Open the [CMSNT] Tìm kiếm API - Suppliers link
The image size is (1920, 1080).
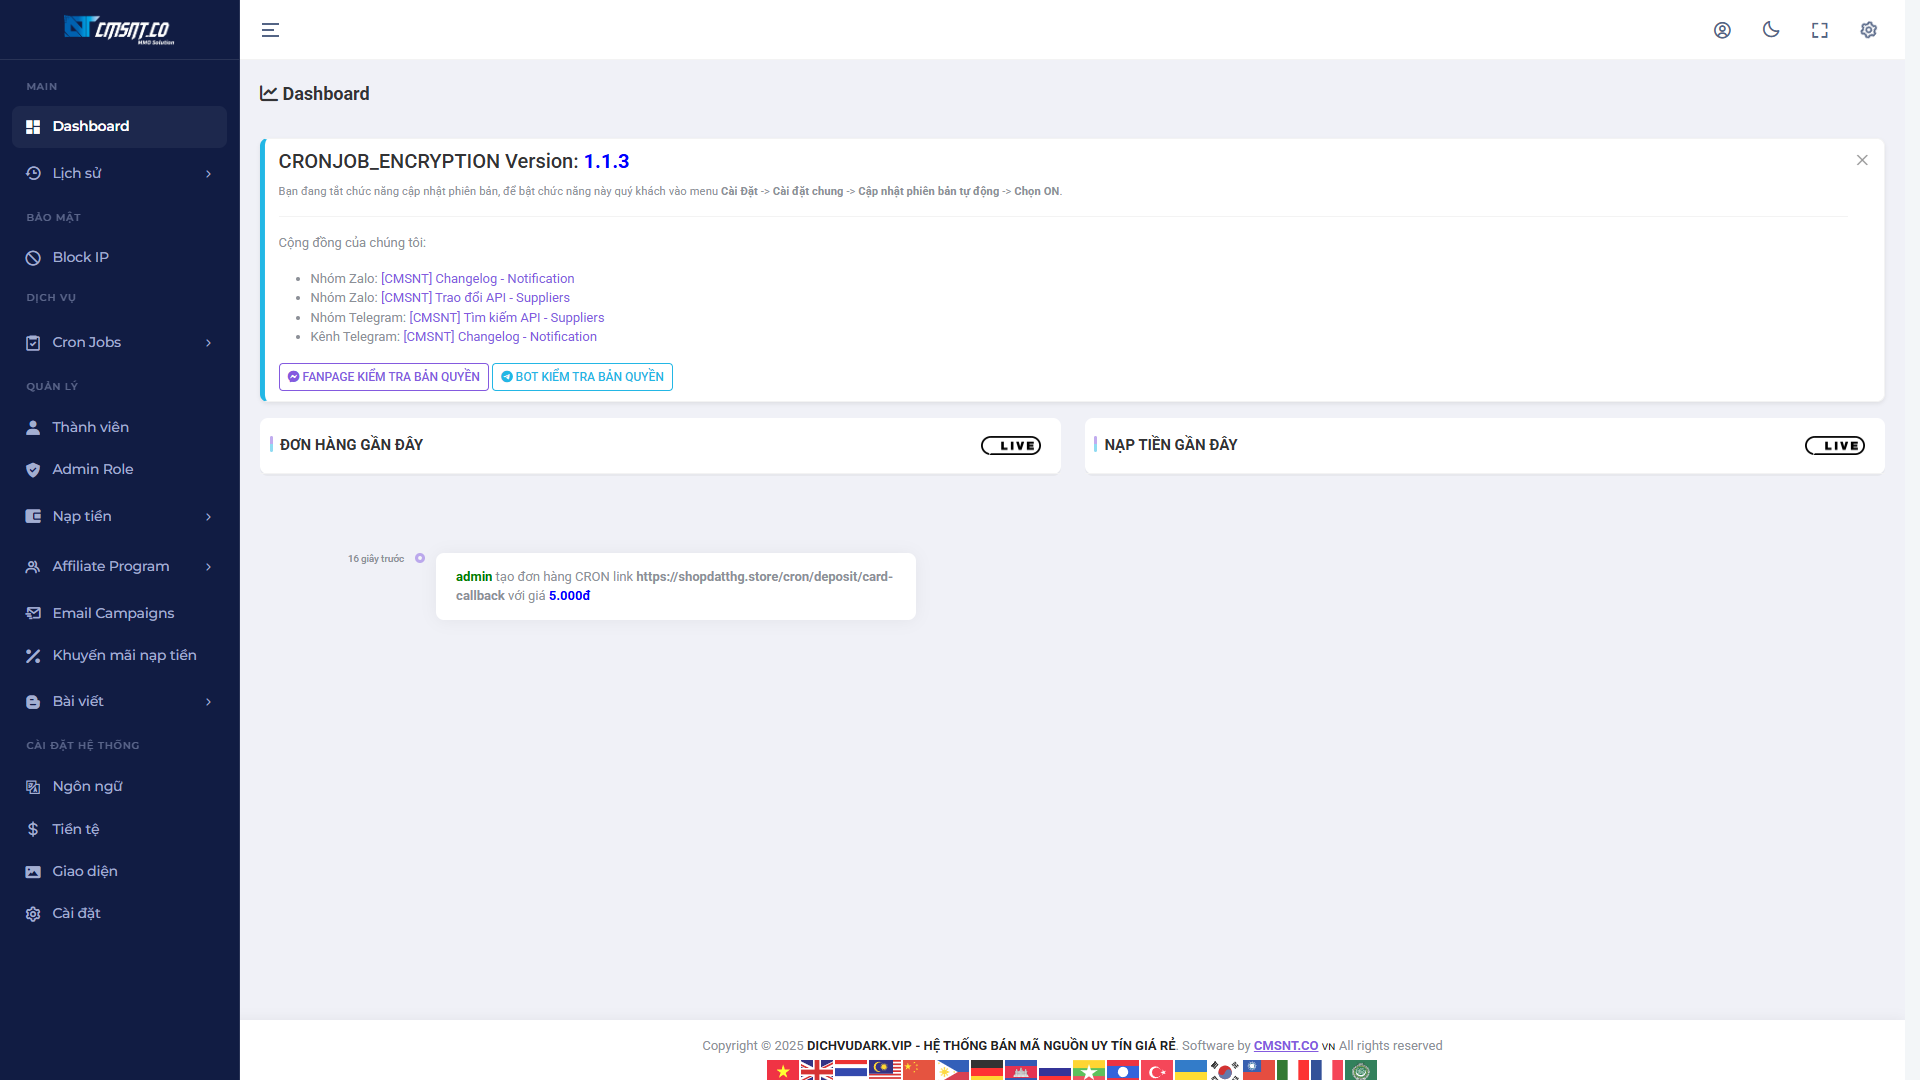tap(506, 318)
